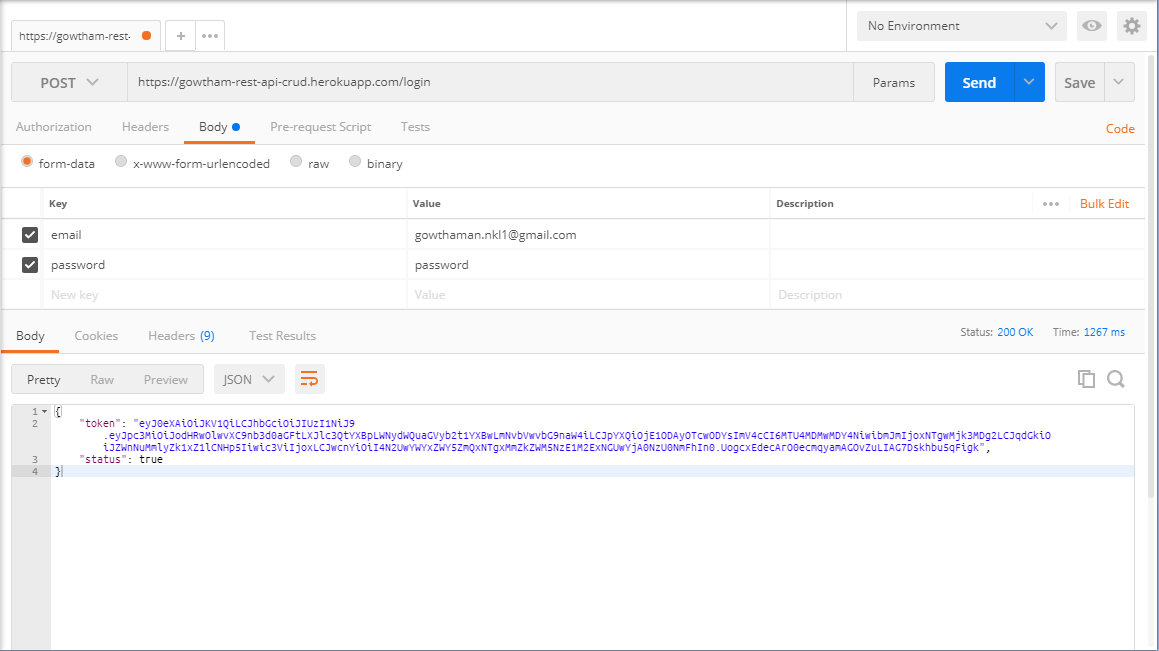Open Save button dropdown arrow
The image size is (1159, 651).
(1118, 82)
